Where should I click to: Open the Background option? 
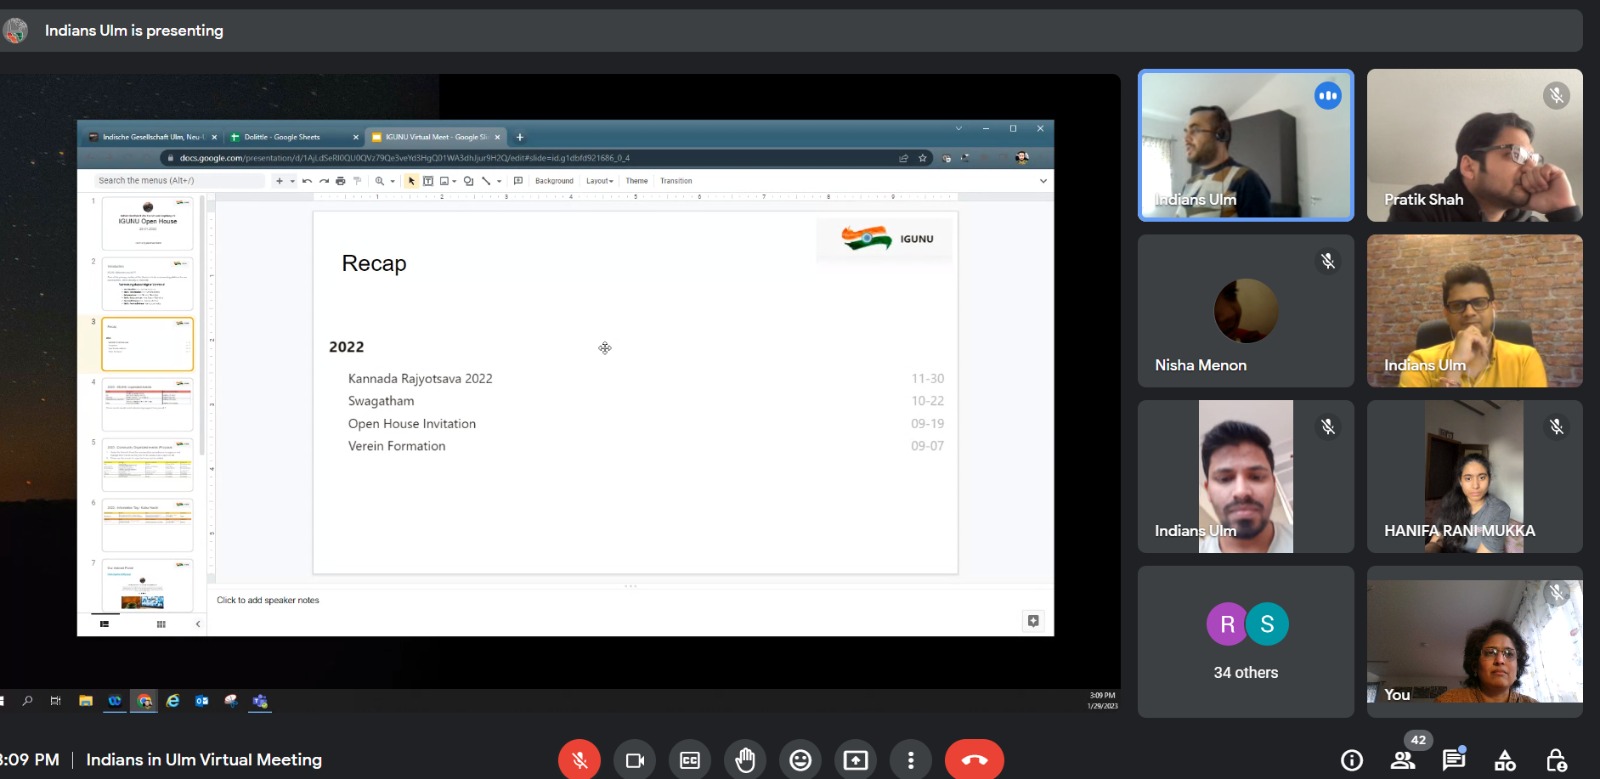pos(554,181)
